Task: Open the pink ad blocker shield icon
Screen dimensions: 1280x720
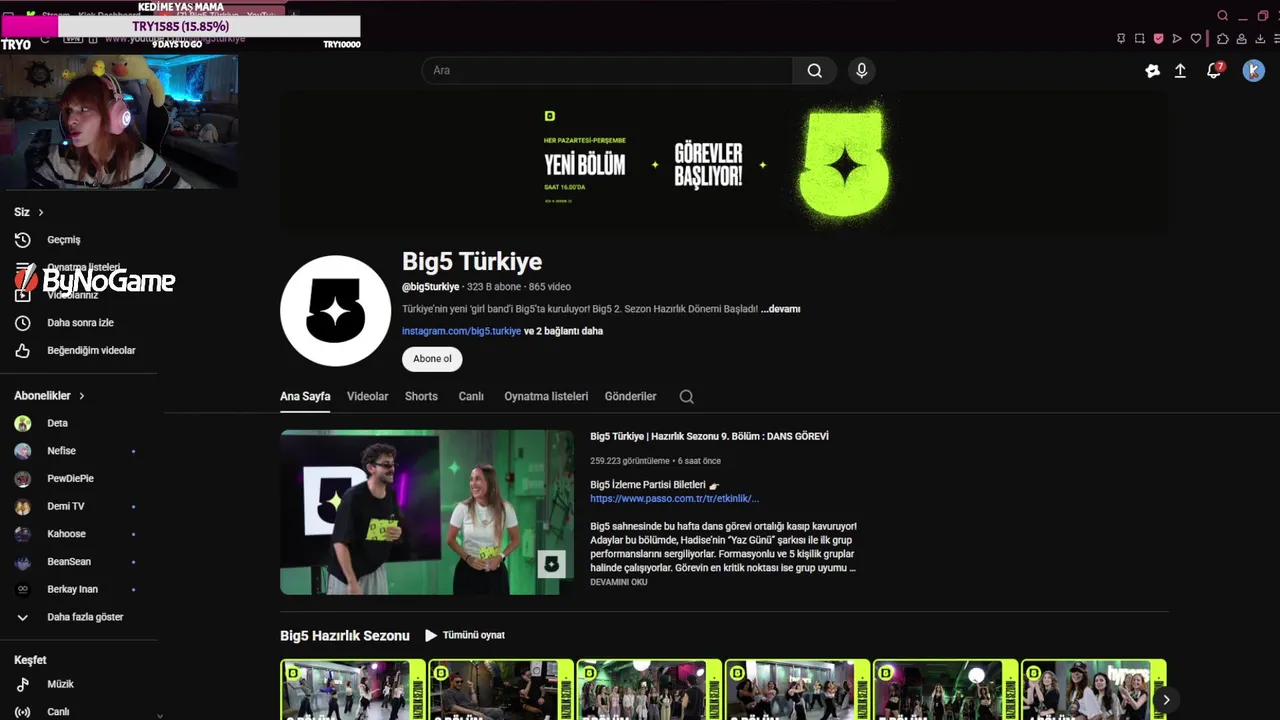Action: (x=1158, y=39)
